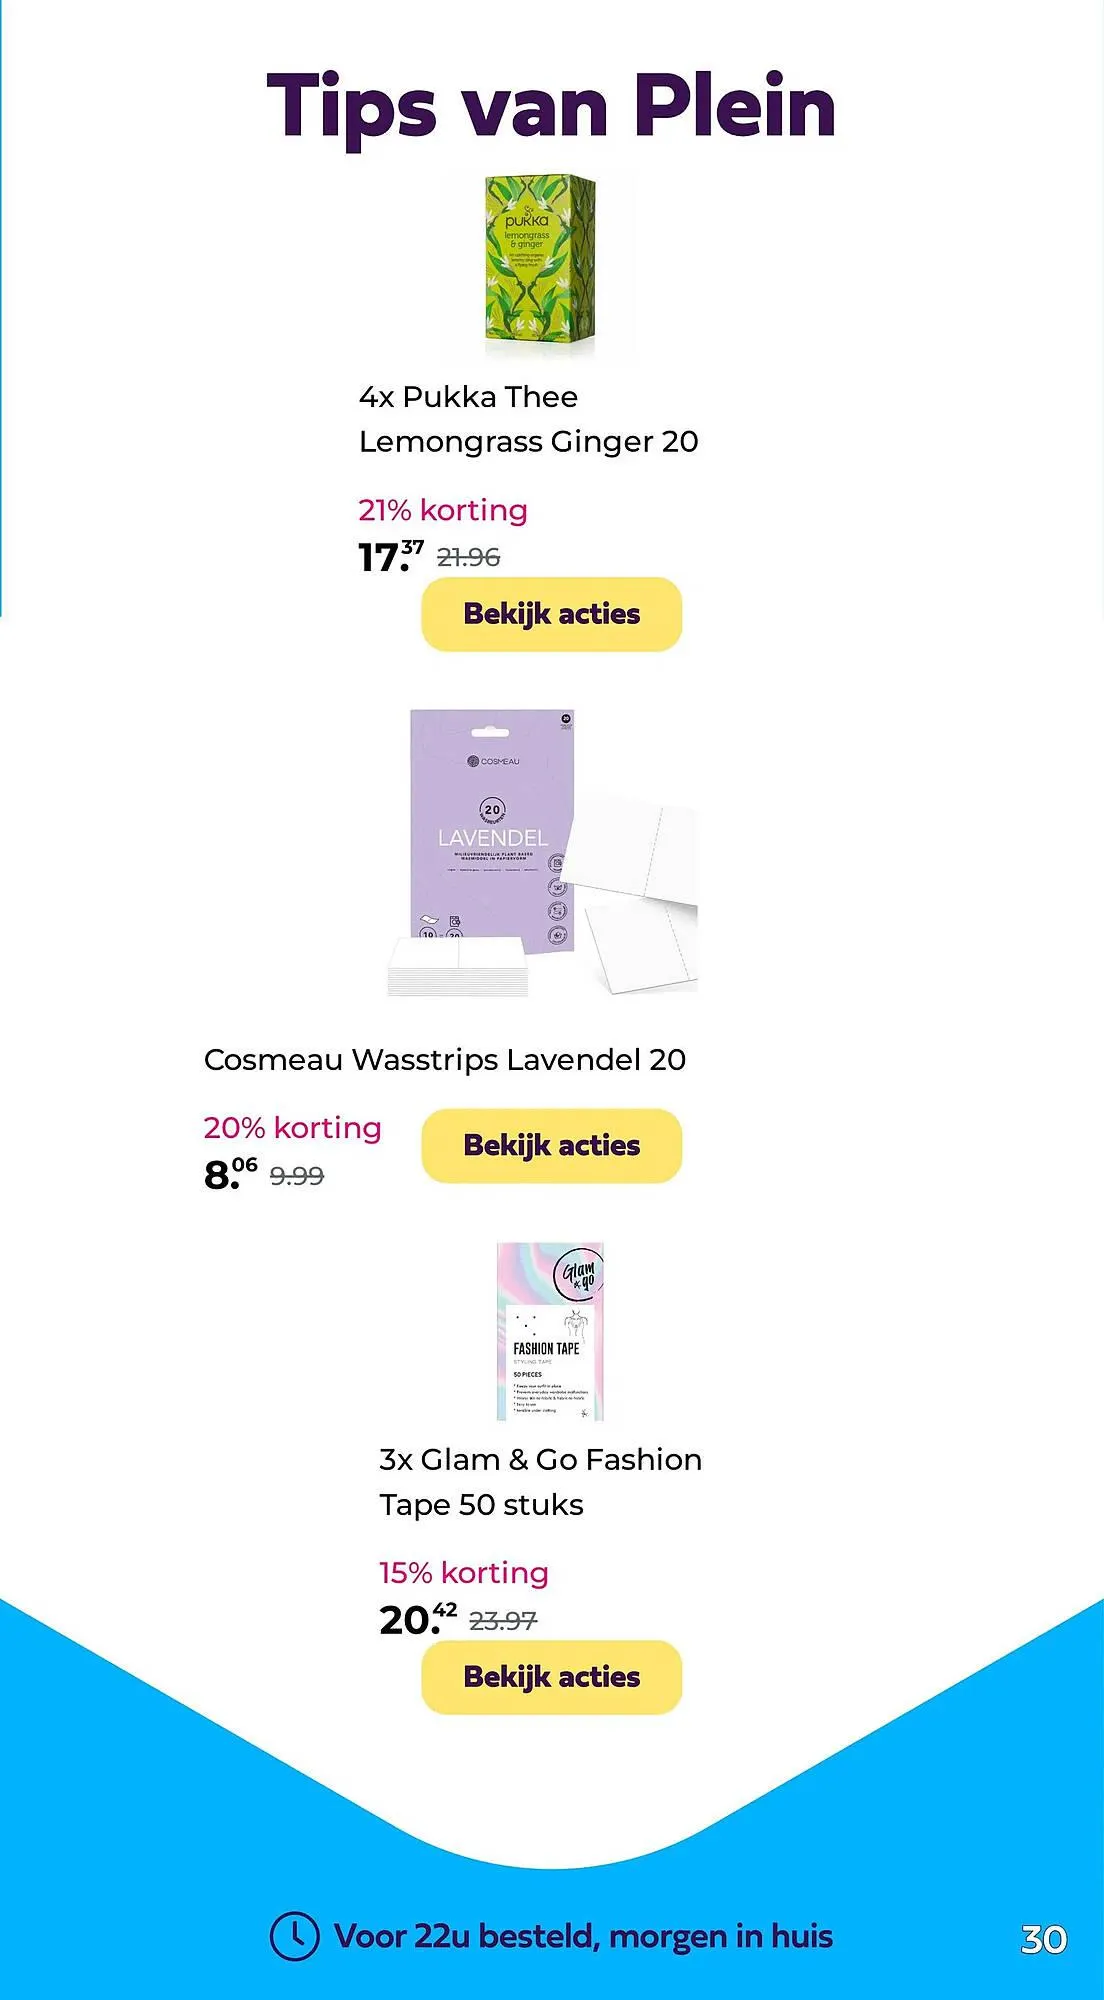
Task: Click the 20% korting label
Action: pyautogui.click(x=292, y=1128)
